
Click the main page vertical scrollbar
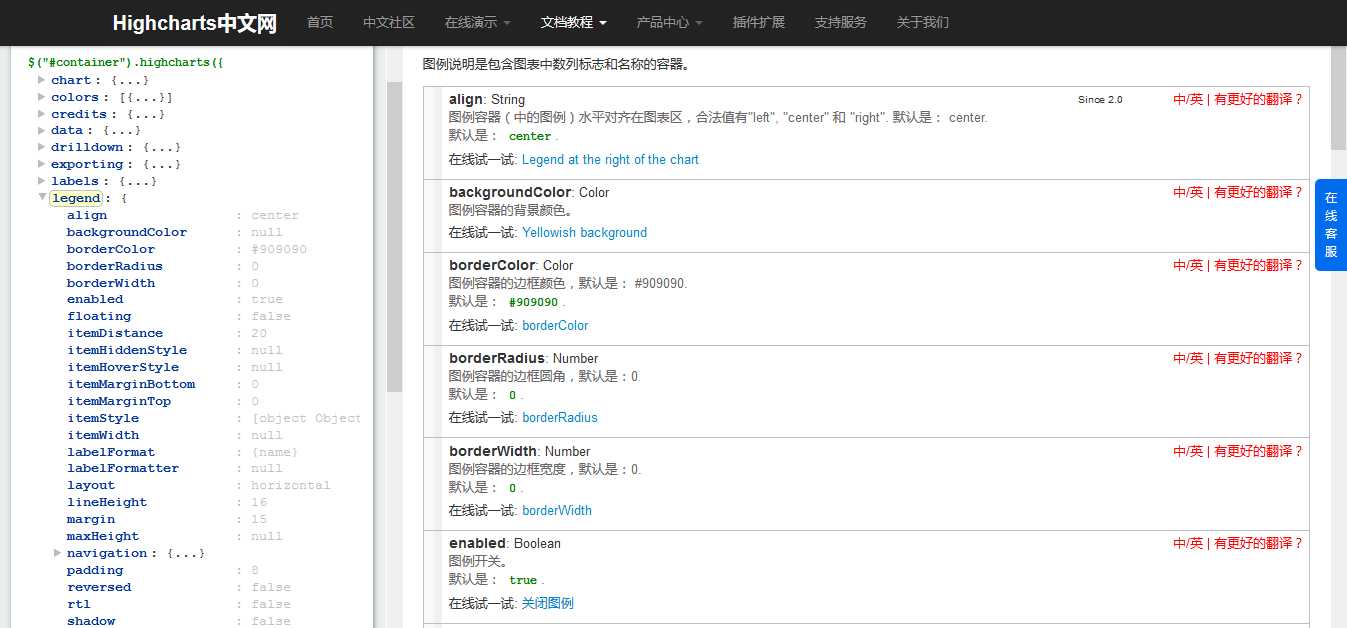click(1339, 98)
